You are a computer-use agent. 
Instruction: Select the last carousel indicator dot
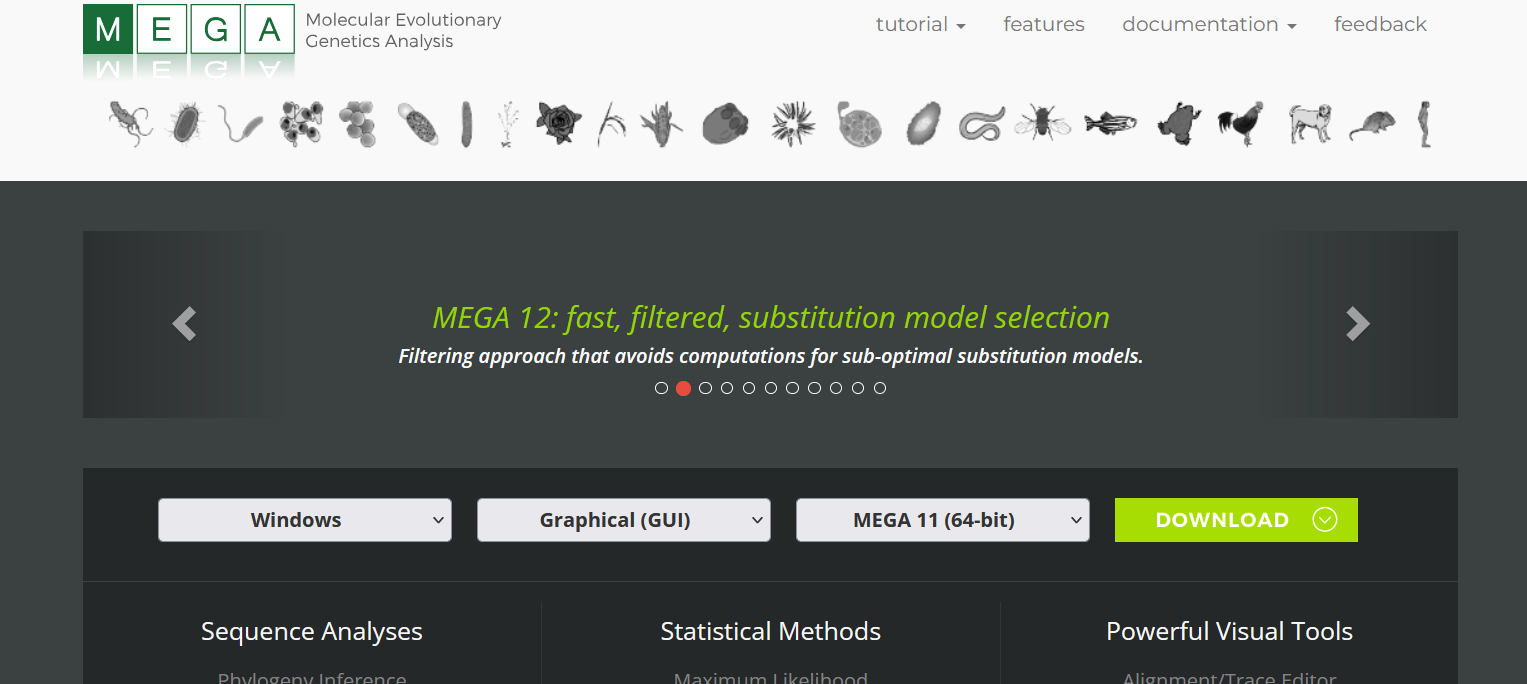[x=880, y=388]
